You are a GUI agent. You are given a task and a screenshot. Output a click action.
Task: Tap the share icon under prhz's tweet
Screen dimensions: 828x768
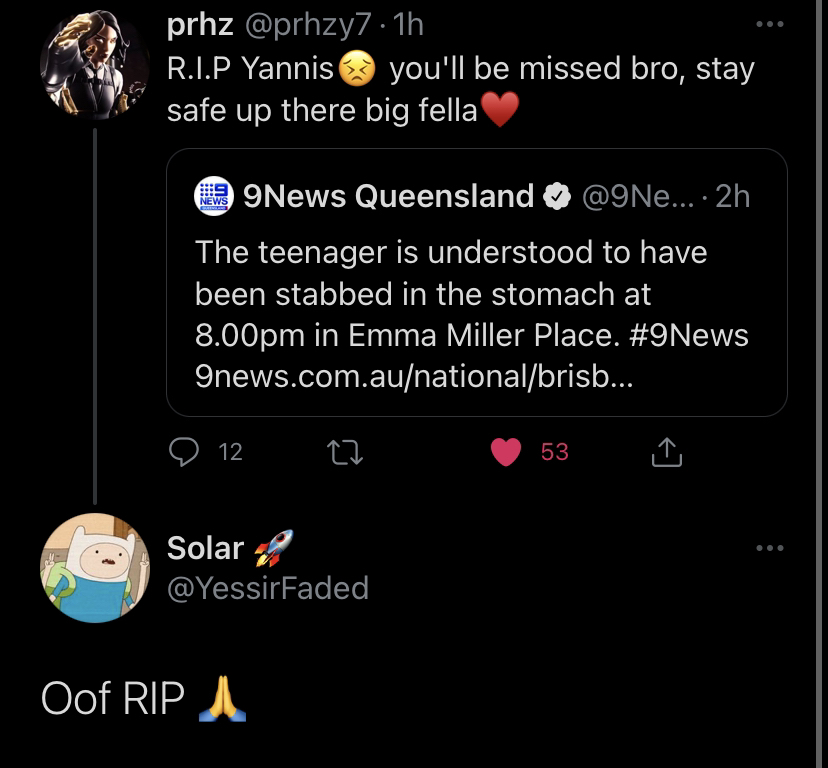point(666,453)
